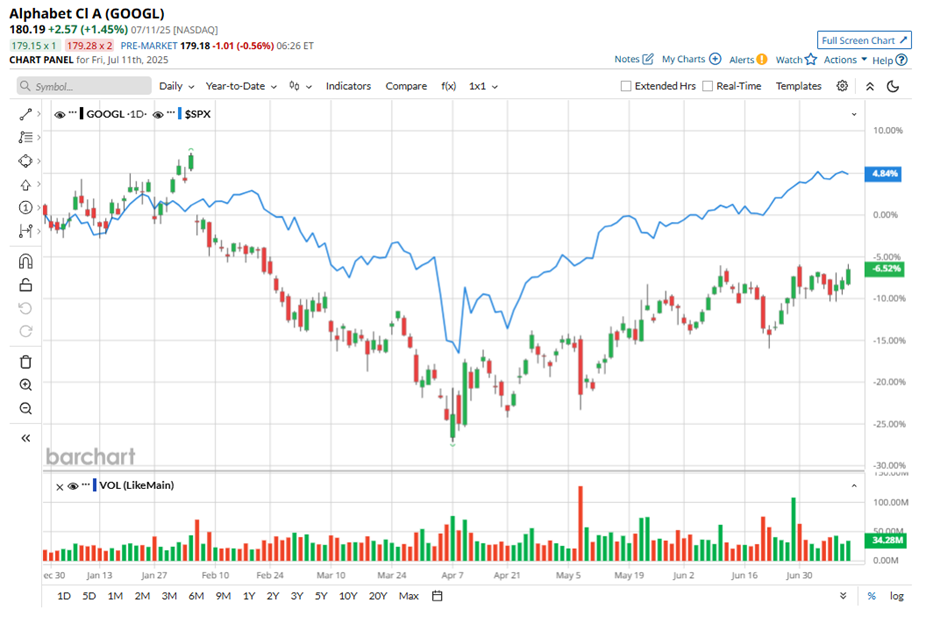Select the Max range
Viewport: 940px width, 617px height.
pos(409,596)
